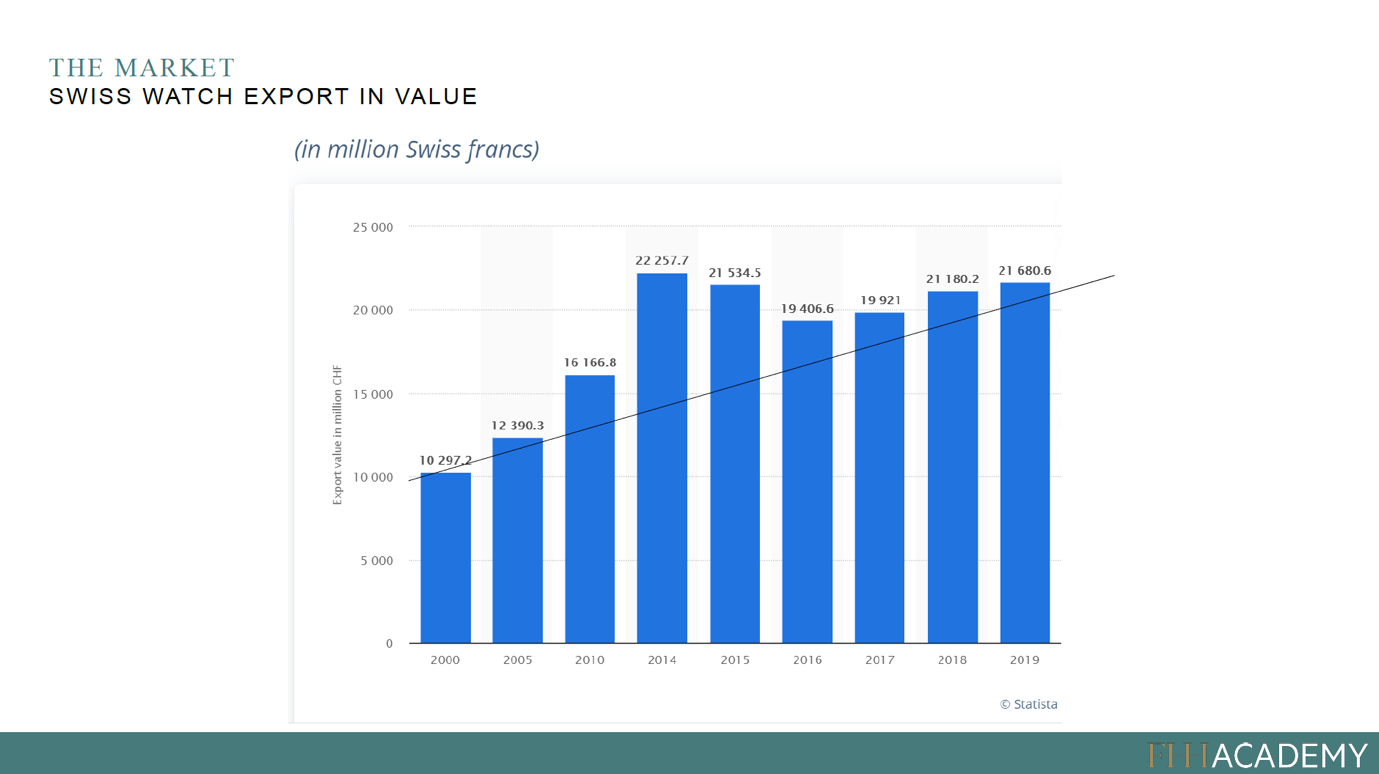Click the value label '21 680.6'
1379x774 pixels.
point(1025,271)
